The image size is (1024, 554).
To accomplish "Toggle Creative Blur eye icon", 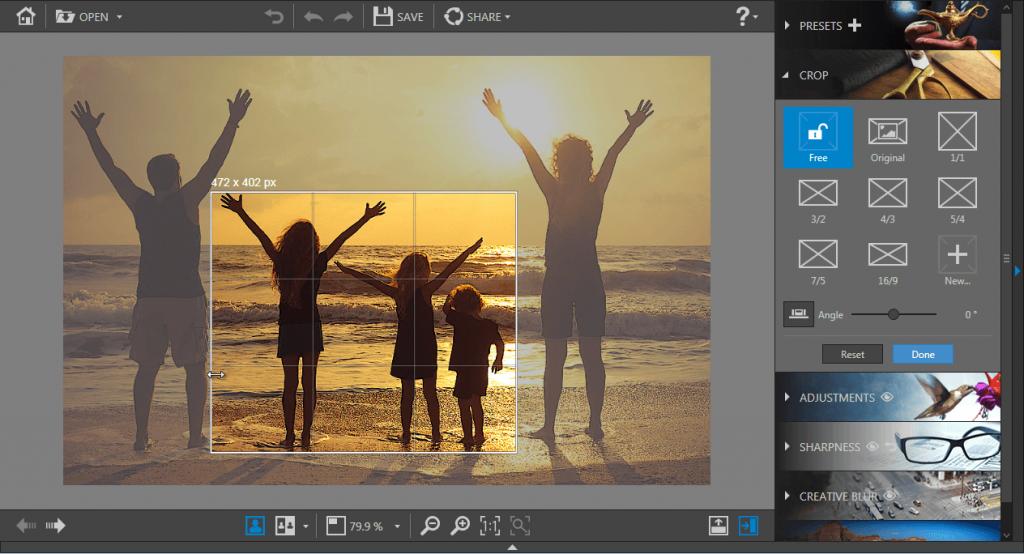I will (x=888, y=495).
